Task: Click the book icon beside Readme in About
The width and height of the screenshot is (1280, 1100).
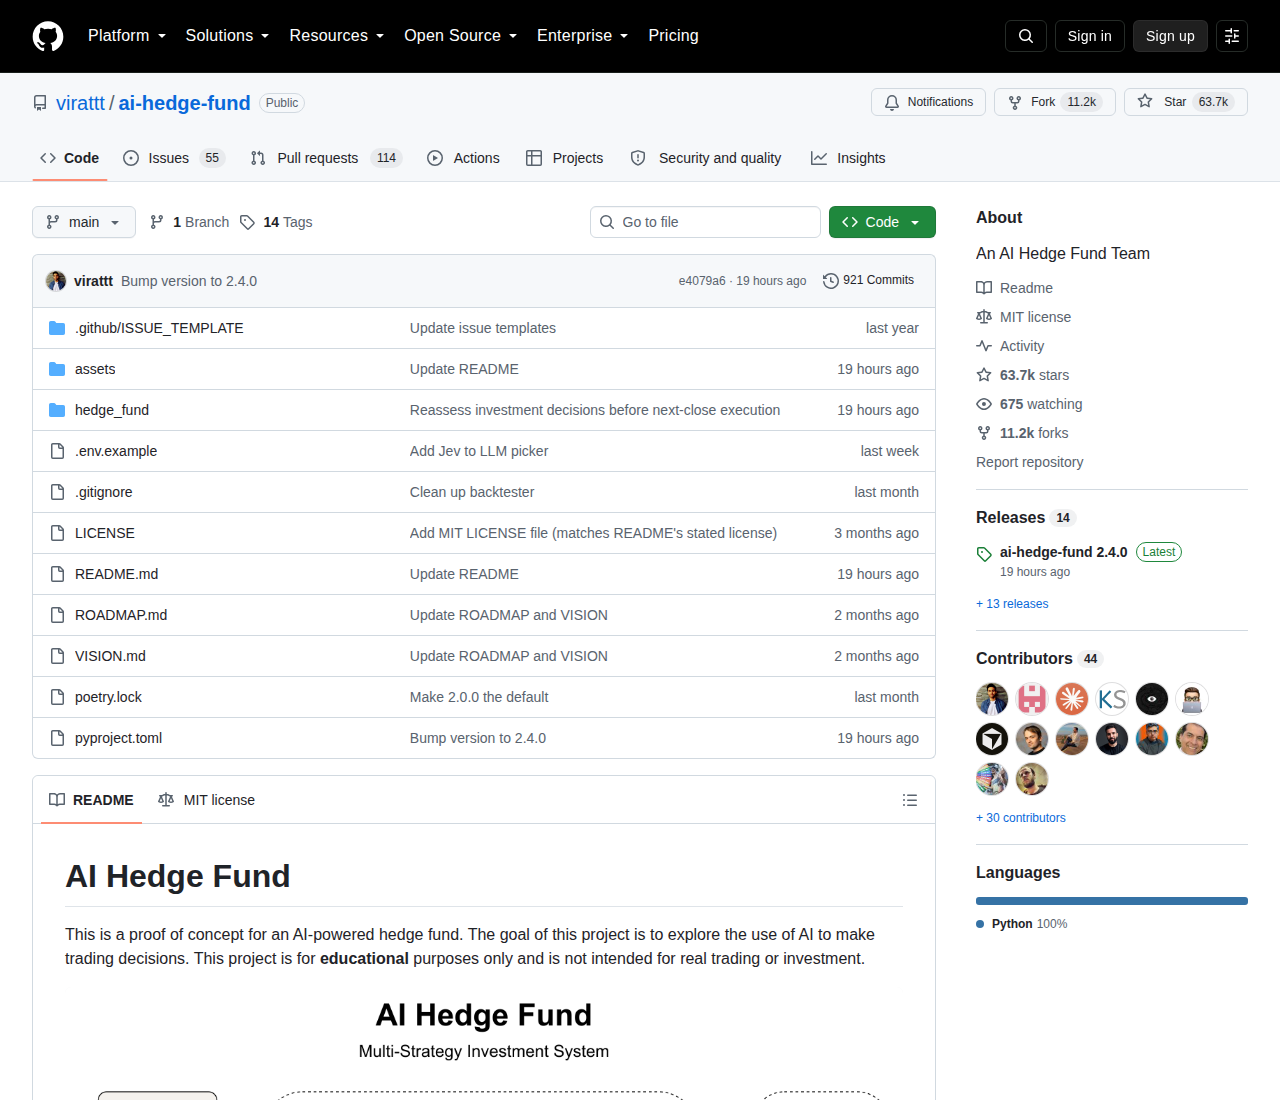Action: (984, 288)
